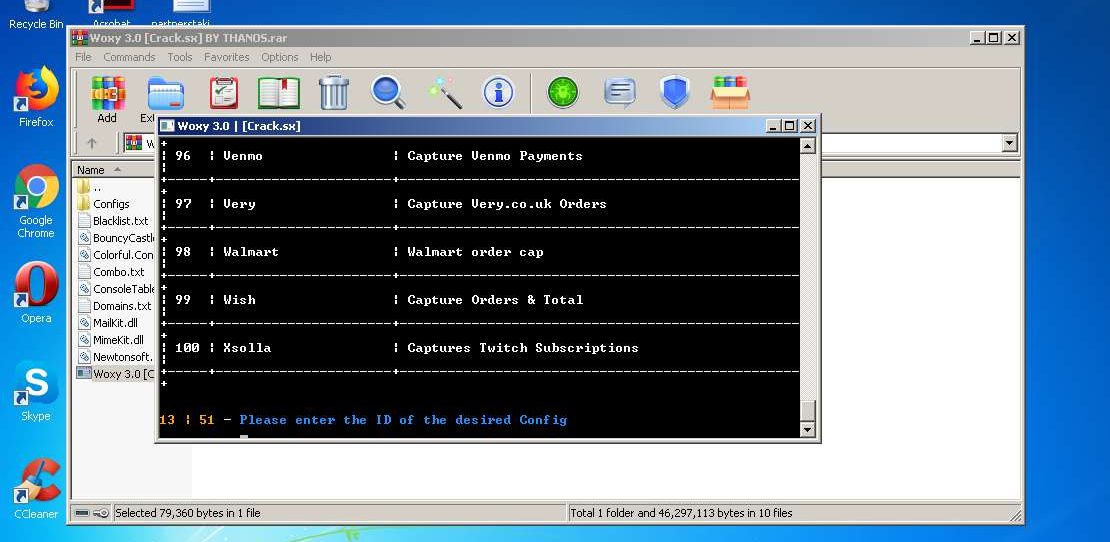Open the File menu

(83, 57)
